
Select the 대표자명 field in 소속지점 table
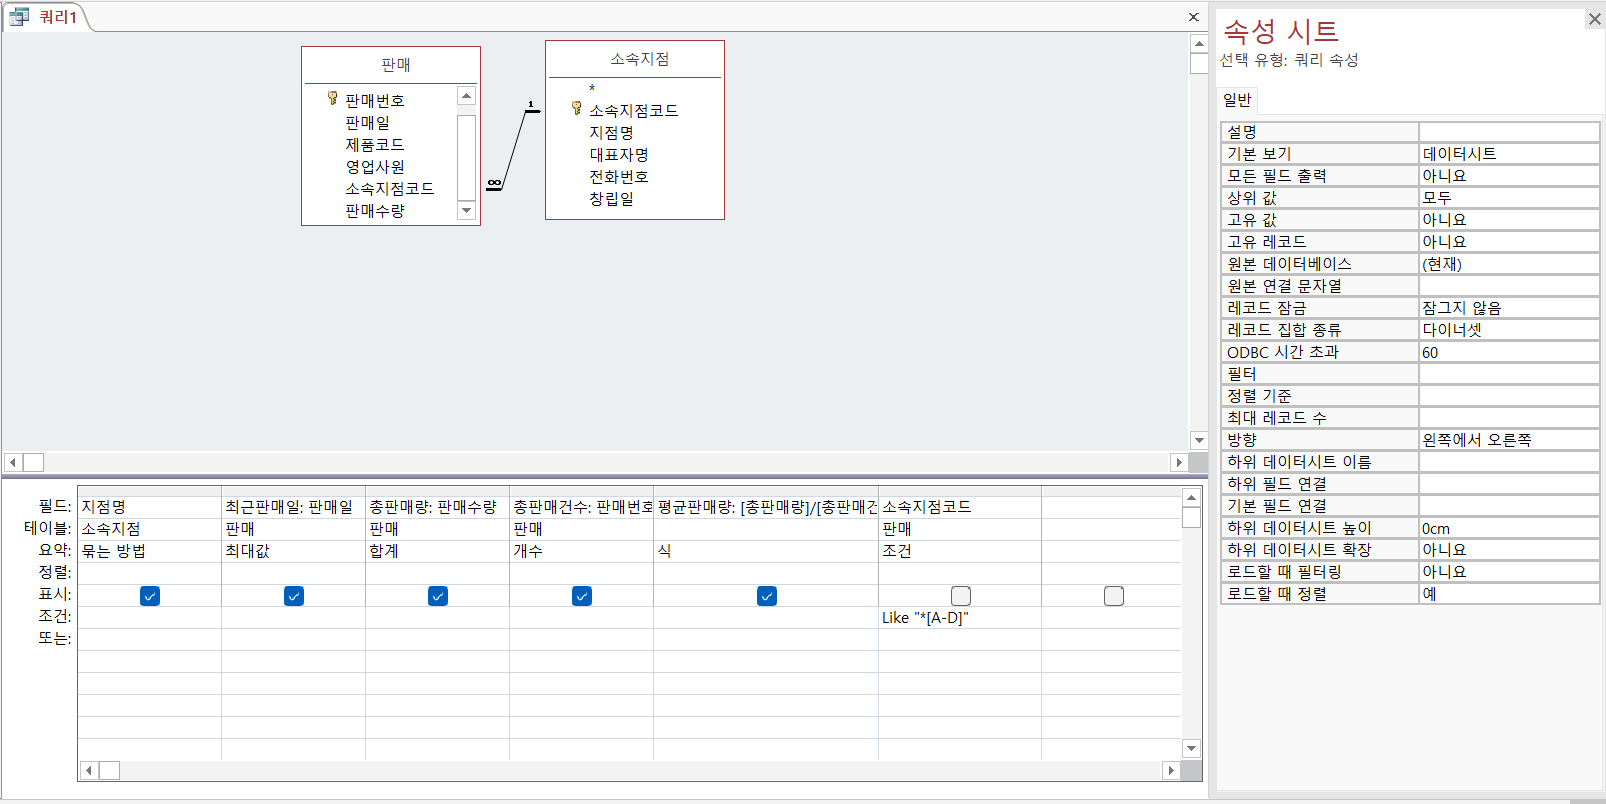[619, 155]
